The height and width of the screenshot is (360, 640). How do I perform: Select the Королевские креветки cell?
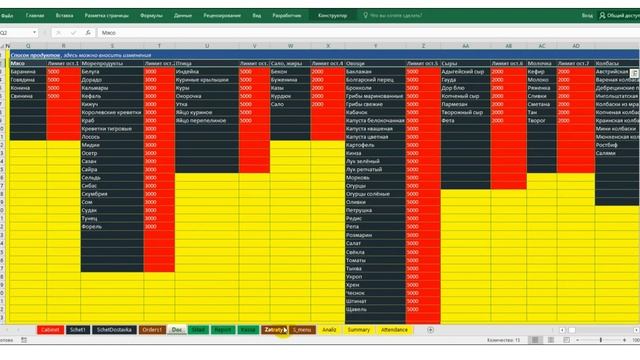(112, 112)
